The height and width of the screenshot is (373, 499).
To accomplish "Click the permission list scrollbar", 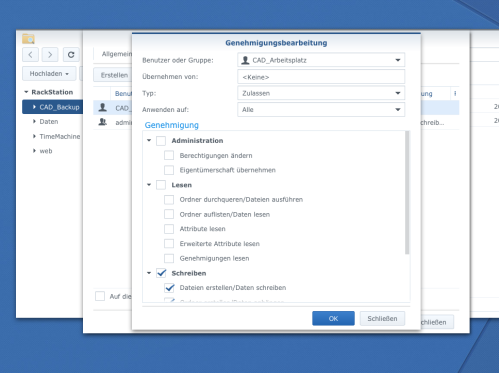I will tap(407, 193).
